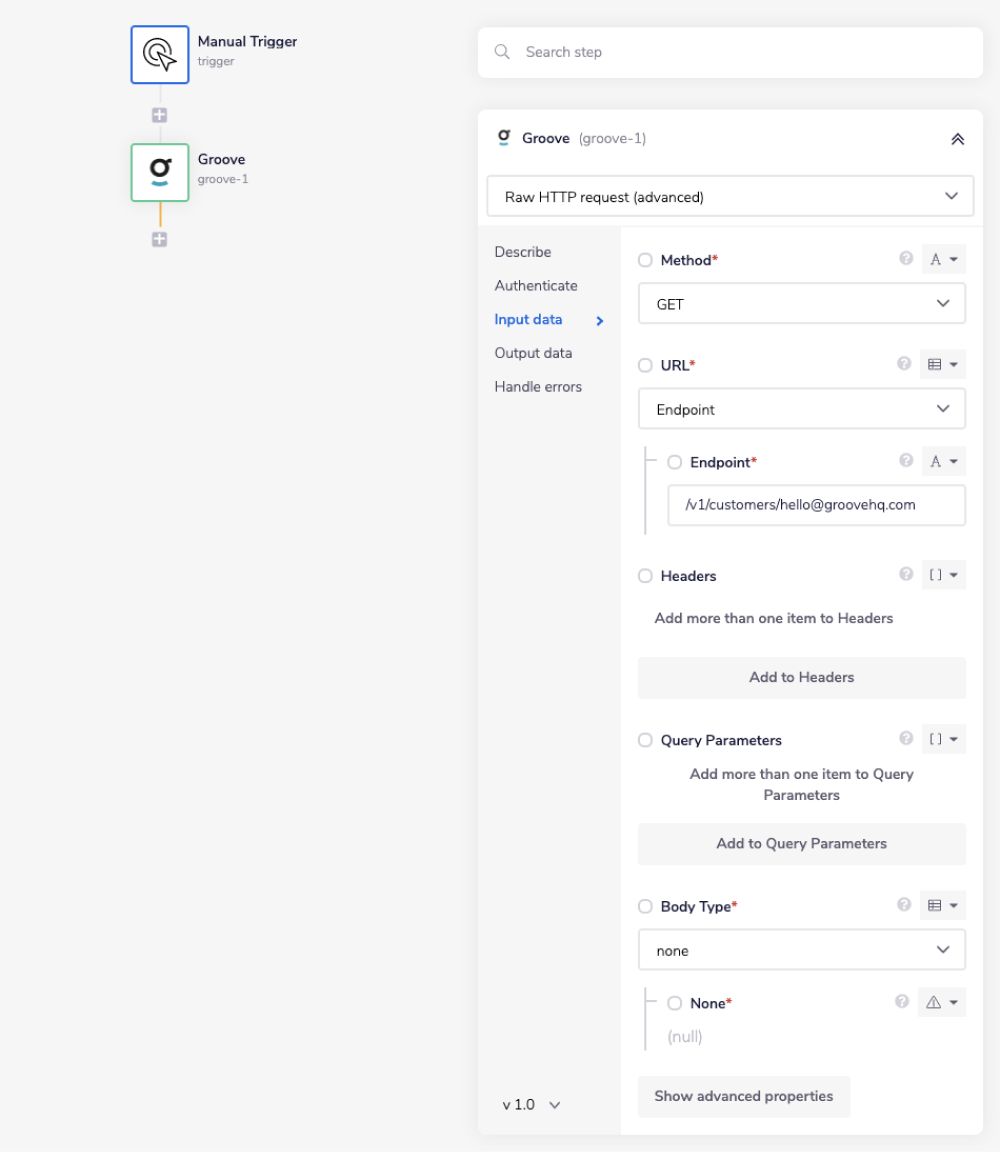Image resolution: width=1000 pixels, height=1152 pixels.
Task: Open the GET method dropdown
Action: pyautogui.click(x=801, y=304)
